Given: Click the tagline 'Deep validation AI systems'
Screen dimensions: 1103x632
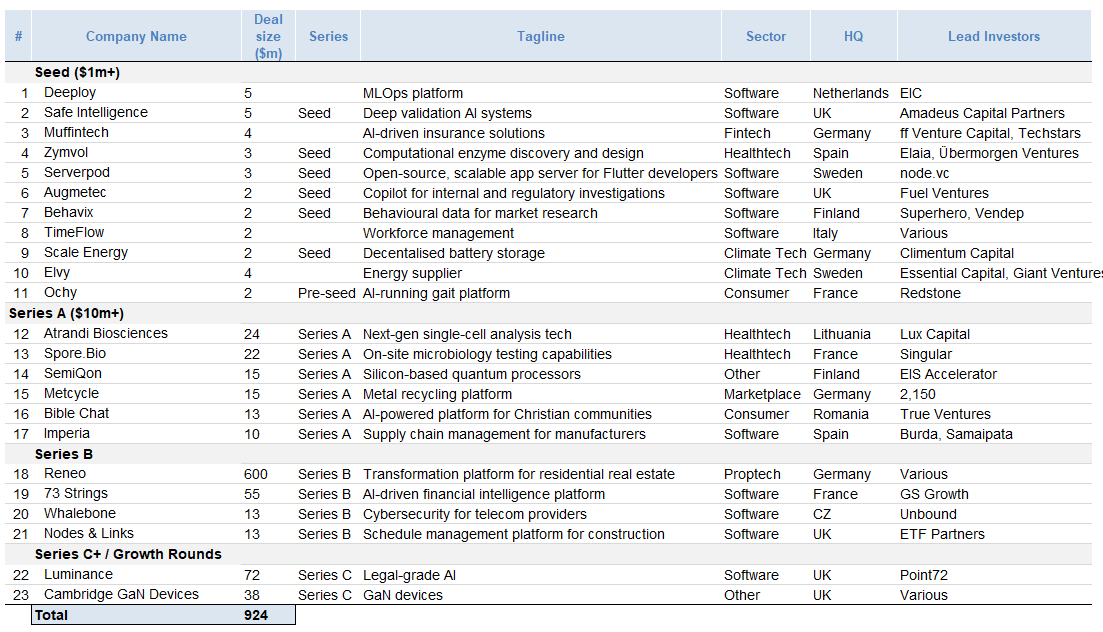Looking at the screenshot, I should coord(447,113).
